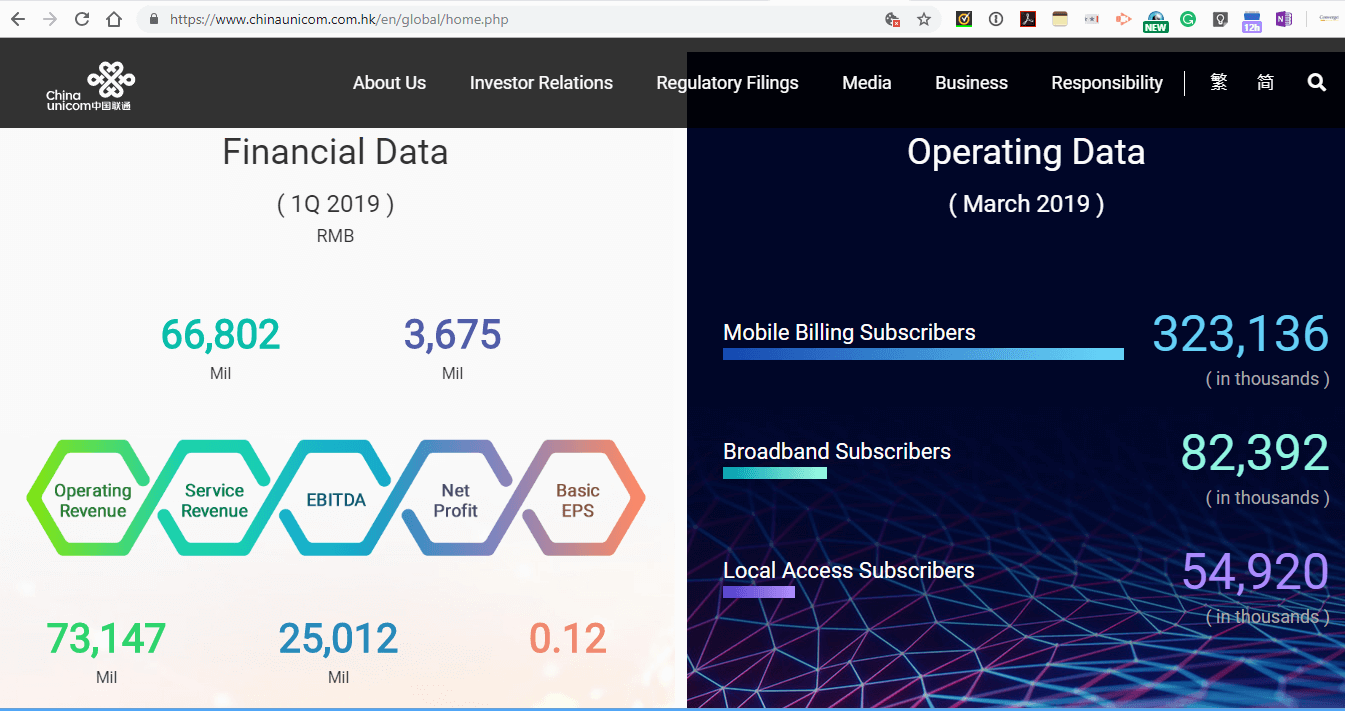Screen dimensions: 1345x711
Task: Click the purple 12h extension icon
Action: point(1251,19)
